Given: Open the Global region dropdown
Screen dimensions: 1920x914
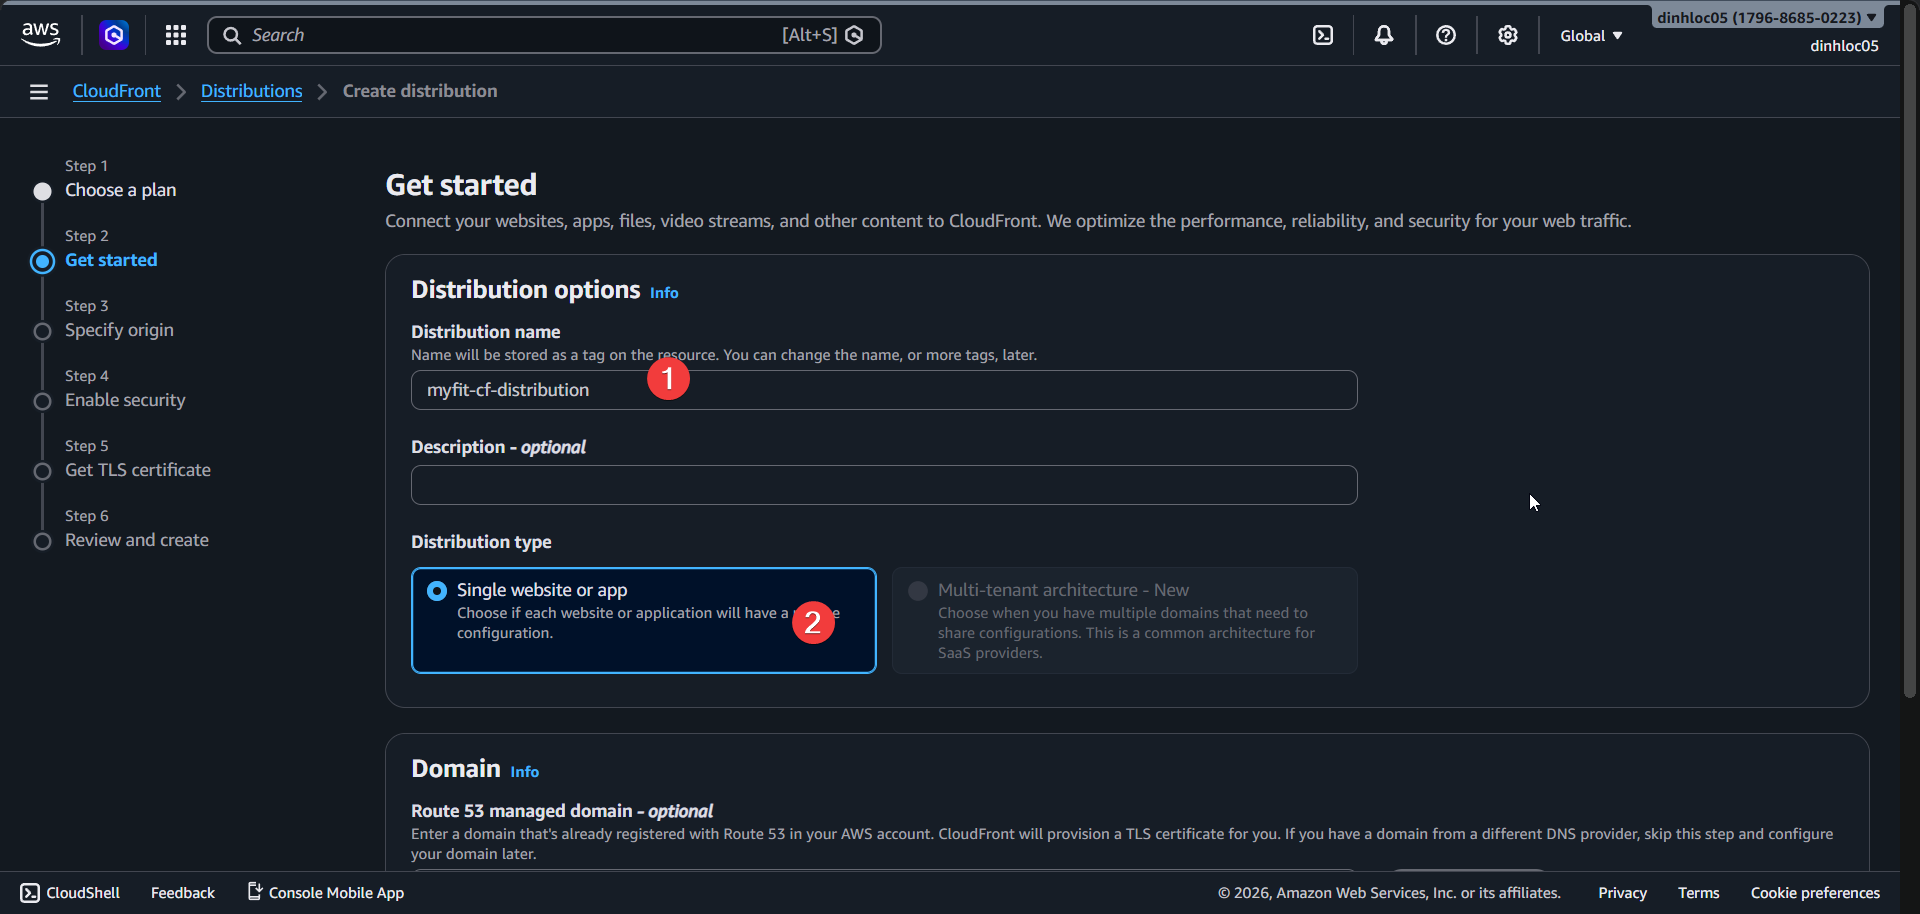Looking at the screenshot, I should [x=1590, y=35].
